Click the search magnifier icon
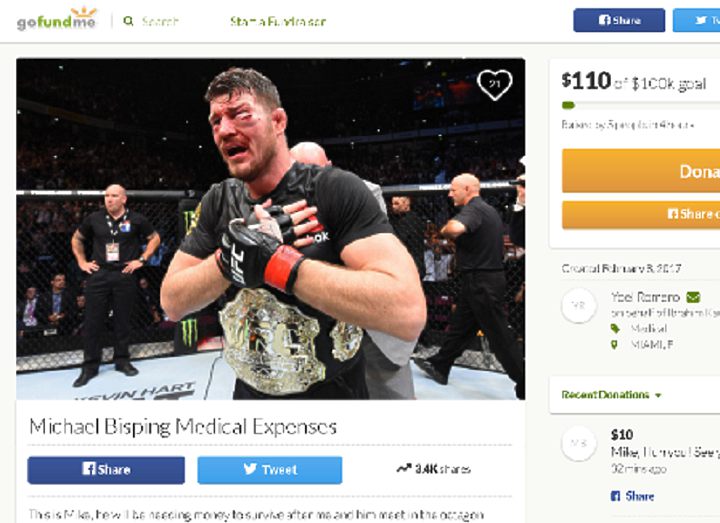The width and height of the screenshot is (720, 523). (128, 20)
